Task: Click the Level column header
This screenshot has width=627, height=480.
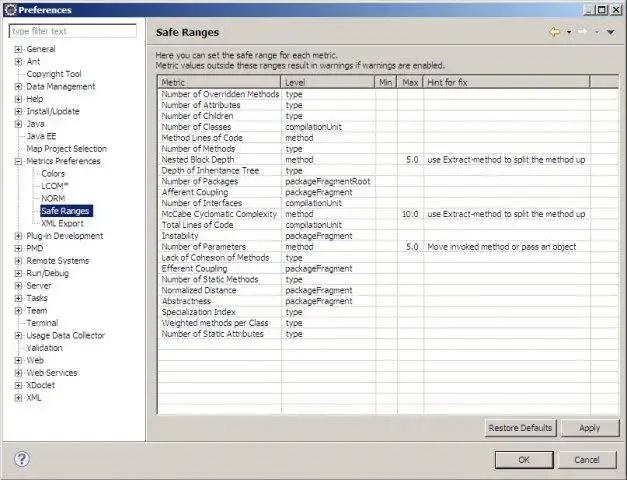Action: (327, 82)
